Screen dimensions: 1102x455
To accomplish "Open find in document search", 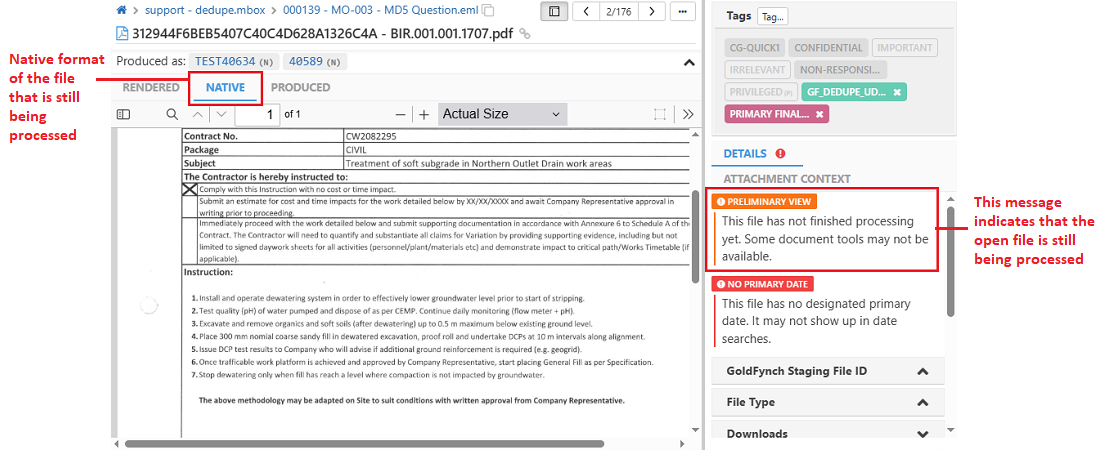I will click(x=172, y=114).
